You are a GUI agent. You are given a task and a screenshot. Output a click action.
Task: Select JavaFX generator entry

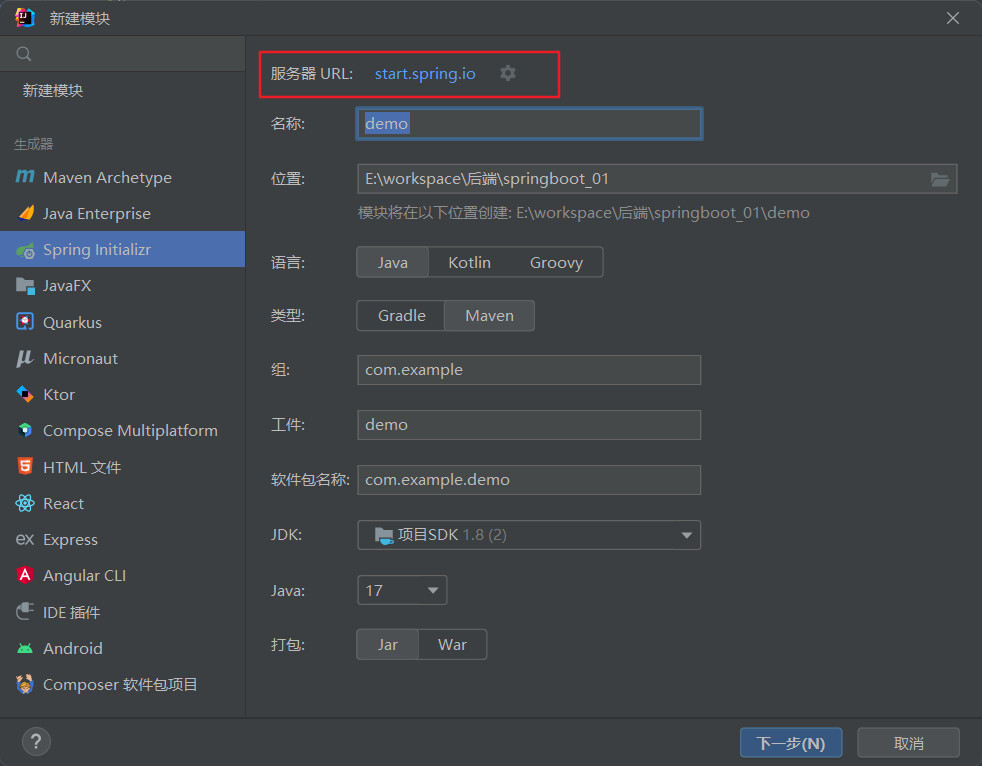123,286
